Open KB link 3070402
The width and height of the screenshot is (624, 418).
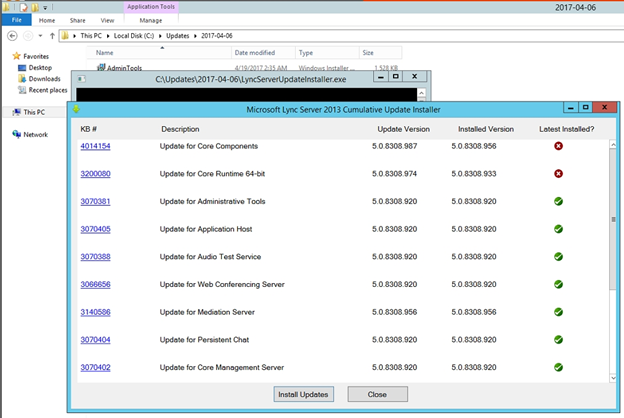click(x=95, y=367)
